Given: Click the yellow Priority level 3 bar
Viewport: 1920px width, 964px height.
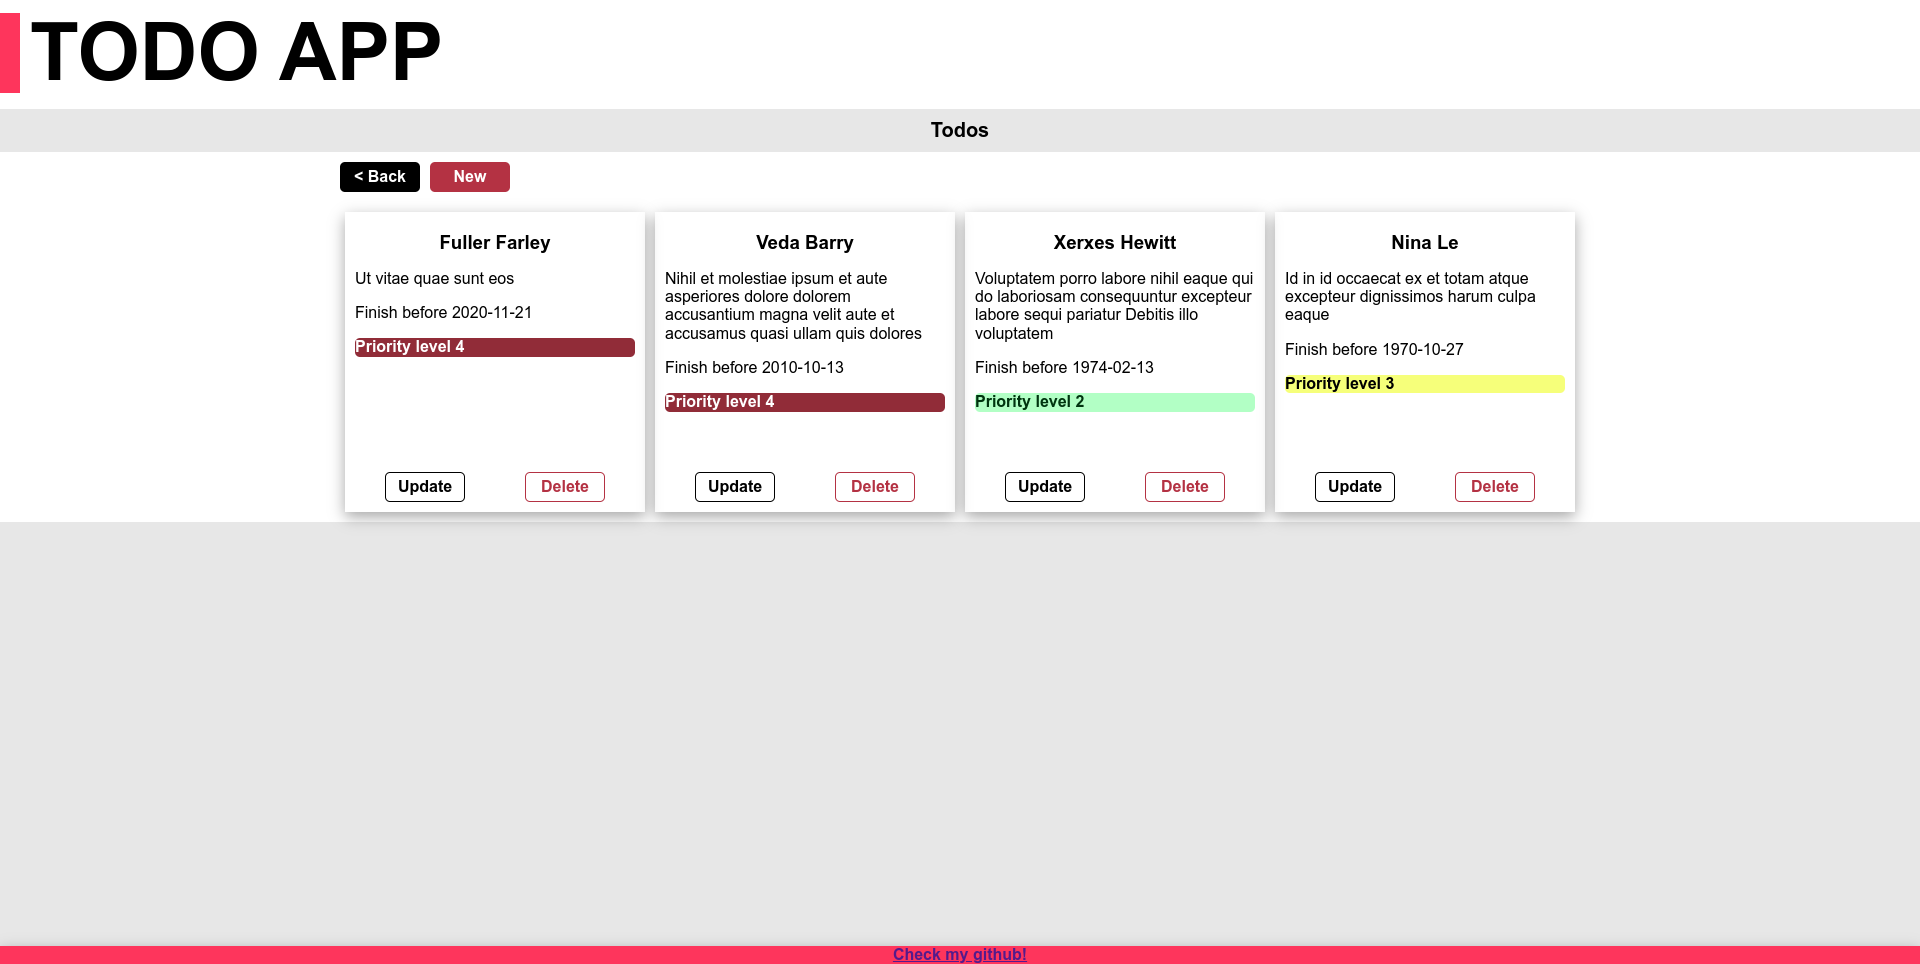Looking at the screenshot, I should (1425, 384).
